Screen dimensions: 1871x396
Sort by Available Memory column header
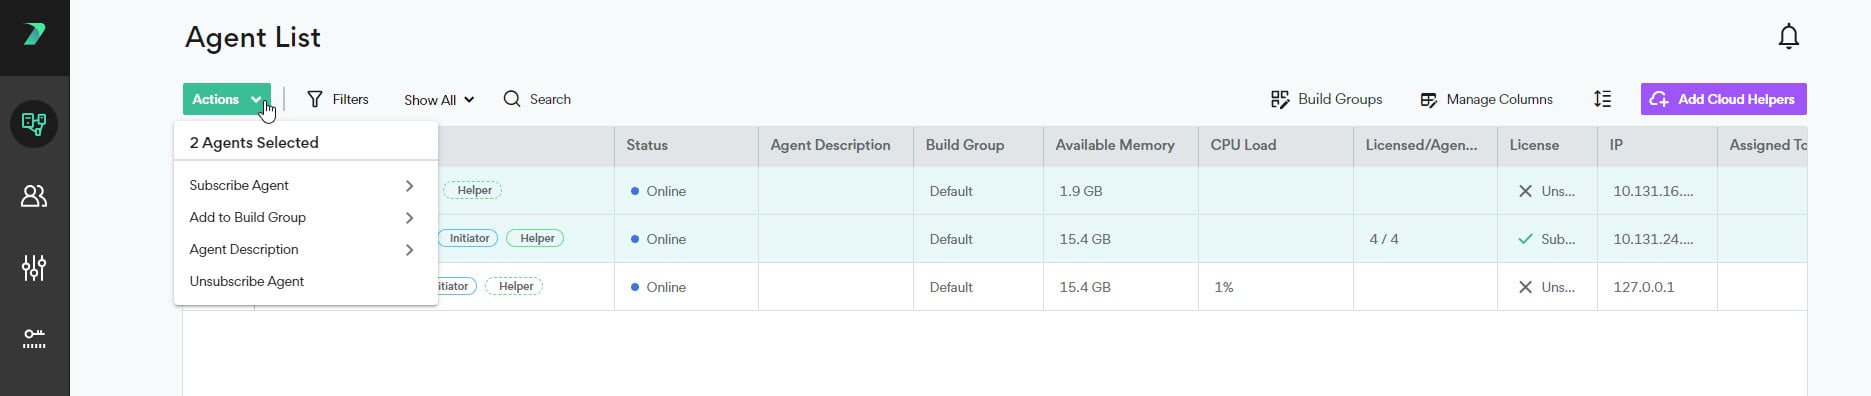click(x=1115, y=145)
